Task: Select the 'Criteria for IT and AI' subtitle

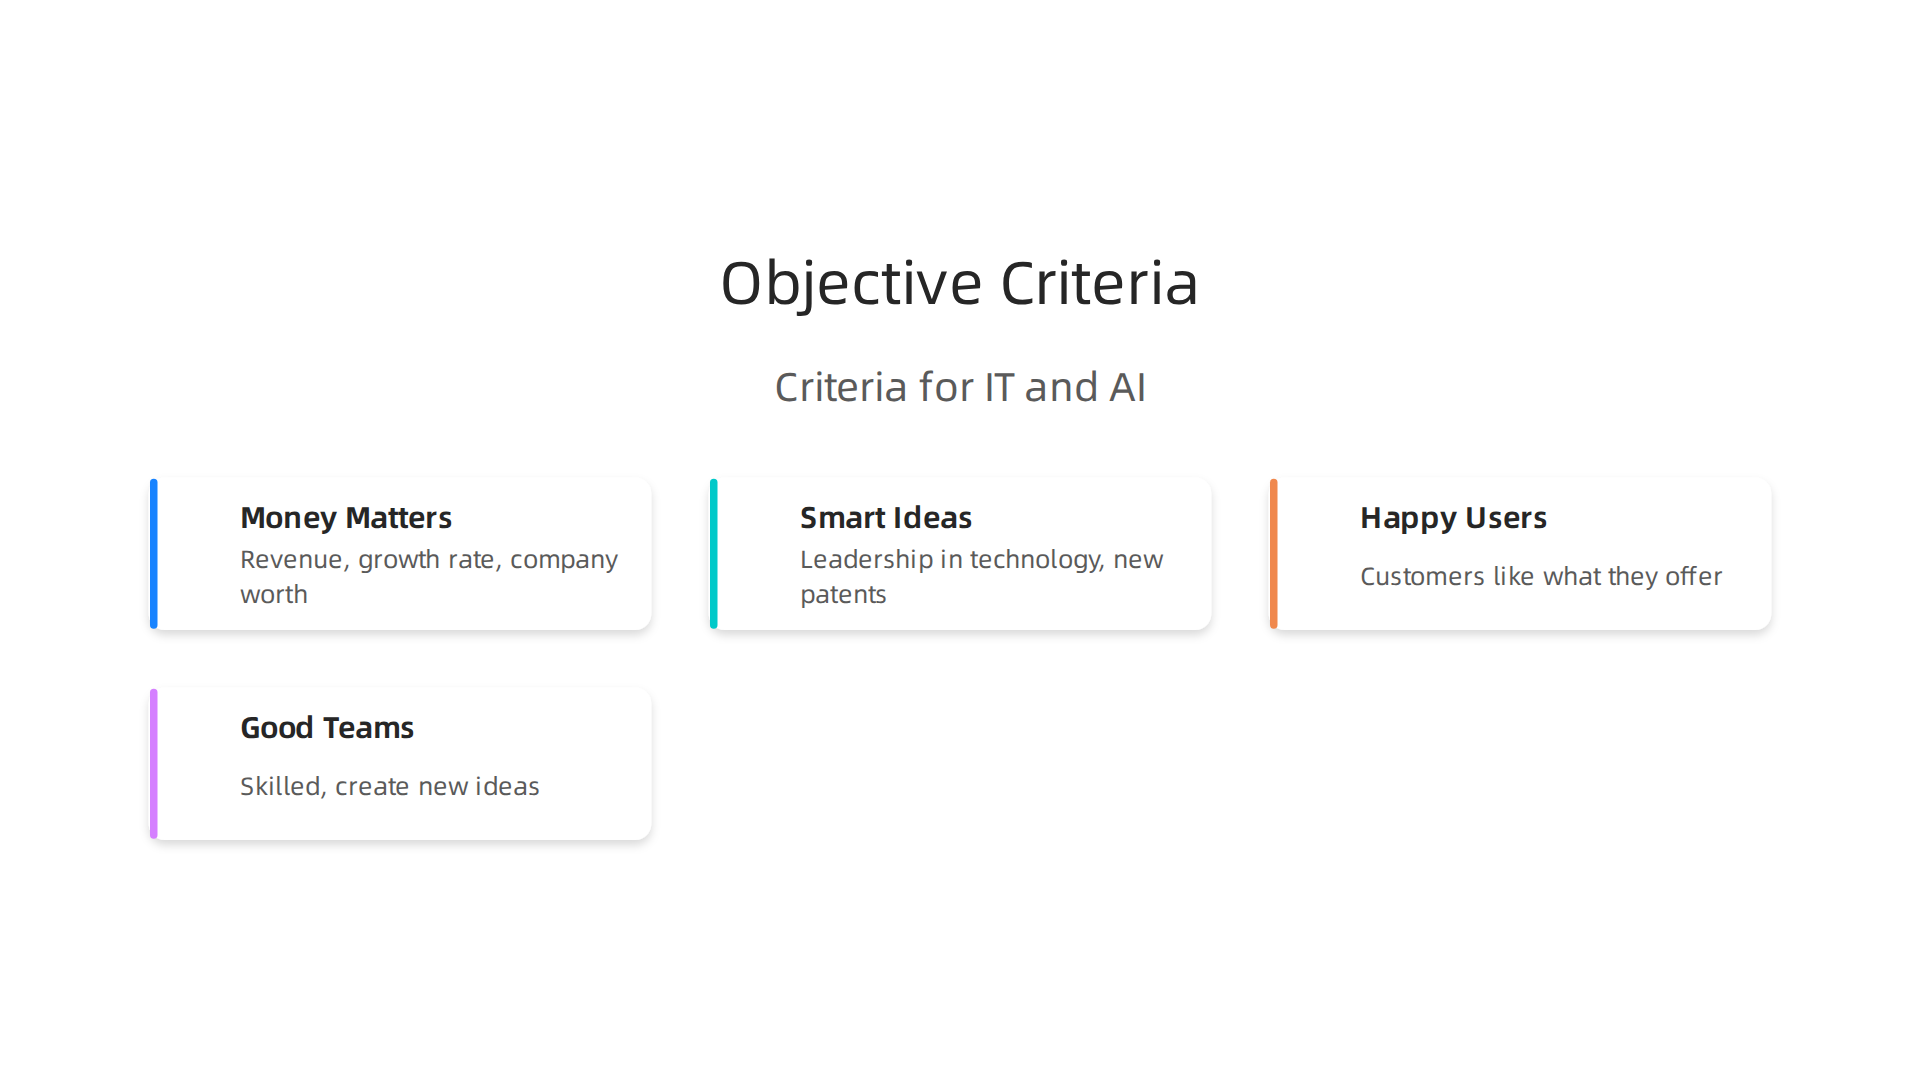Action: click(960, 387)
